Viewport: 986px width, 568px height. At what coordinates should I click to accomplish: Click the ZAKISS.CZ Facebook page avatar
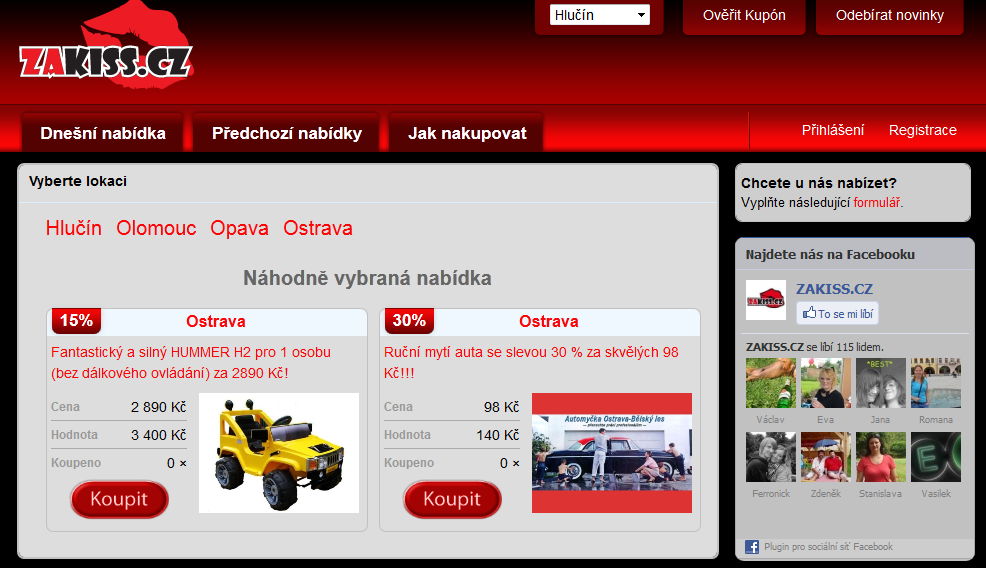point(766,300)
